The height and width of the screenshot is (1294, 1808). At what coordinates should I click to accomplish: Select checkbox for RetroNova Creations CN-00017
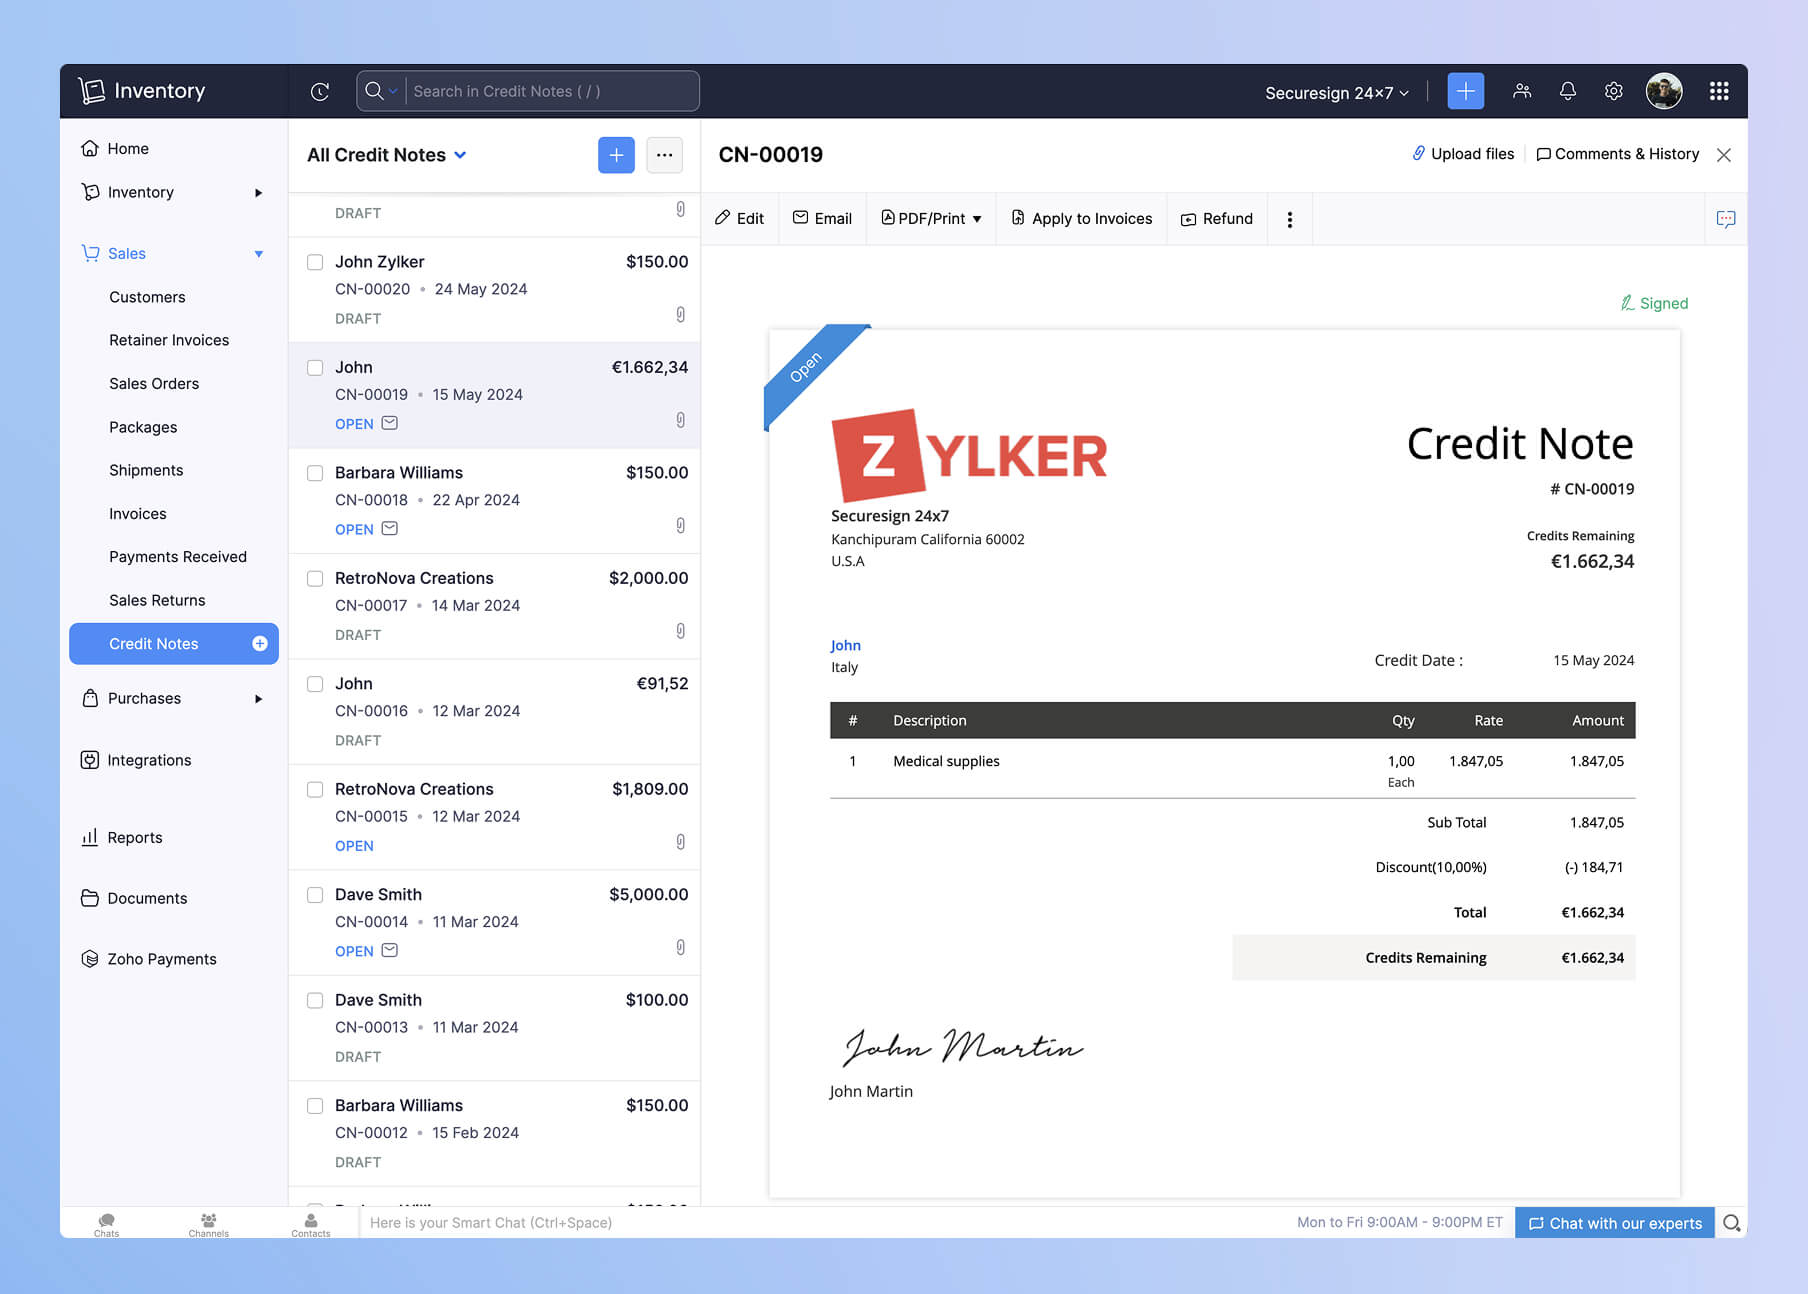315,579
